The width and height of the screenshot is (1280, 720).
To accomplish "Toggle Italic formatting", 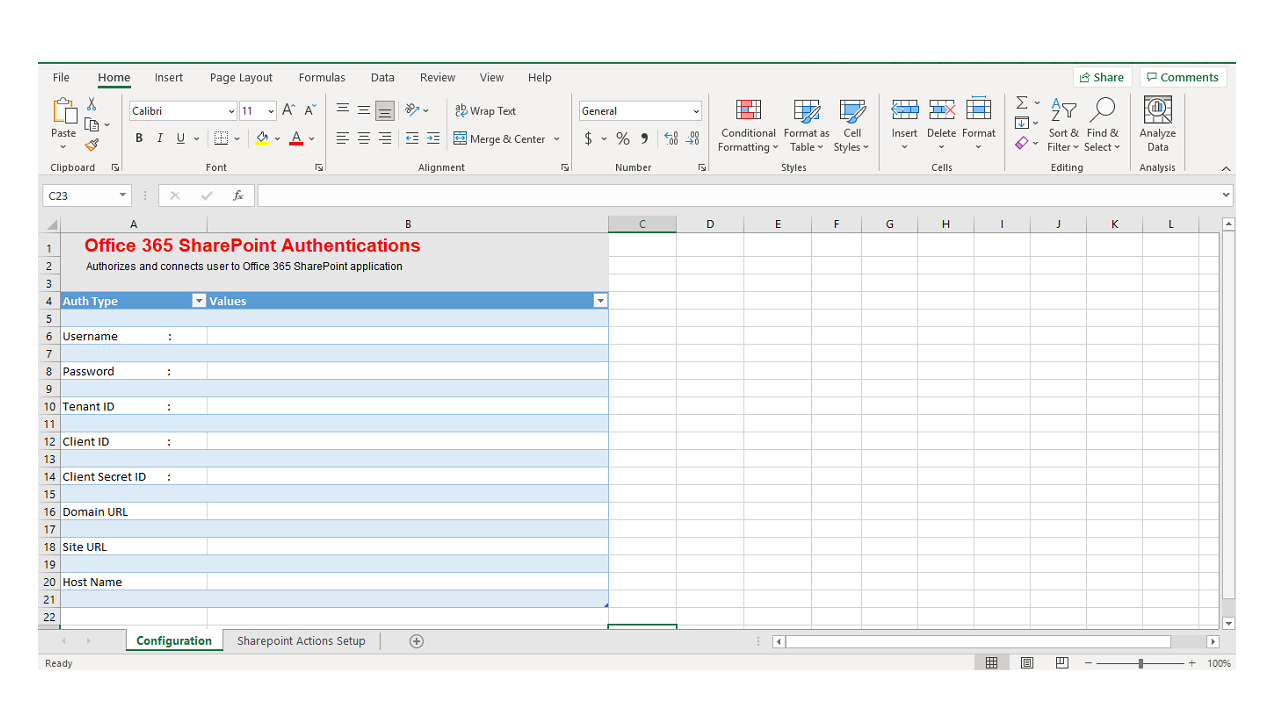I will [159, 139].
